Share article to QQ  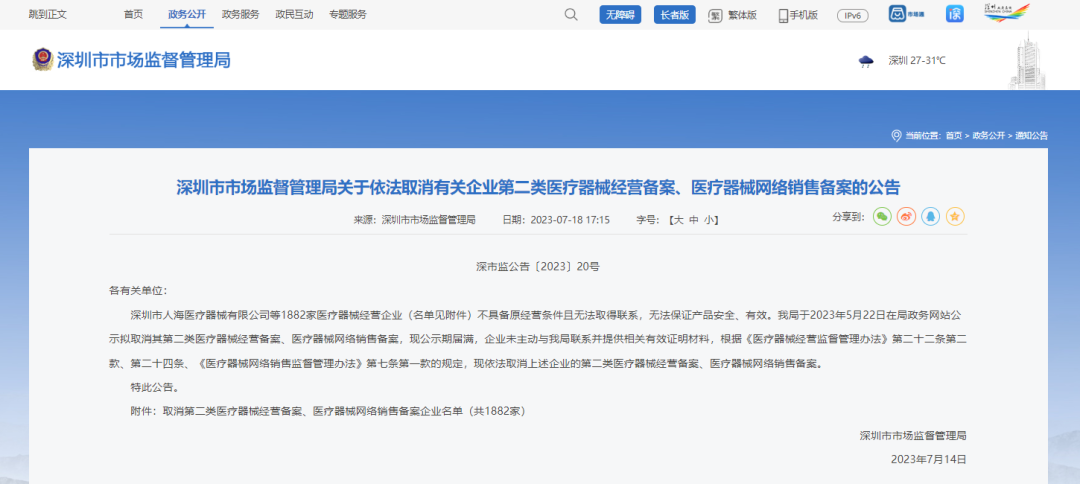click(930, 216)
